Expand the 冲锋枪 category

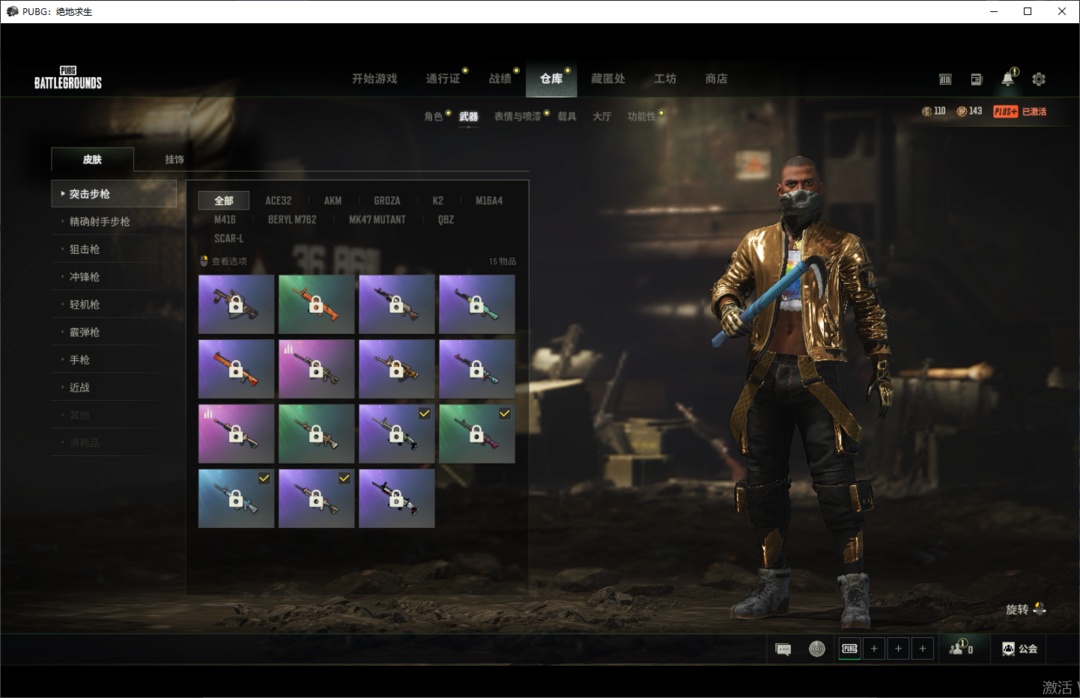coord(114,277)
